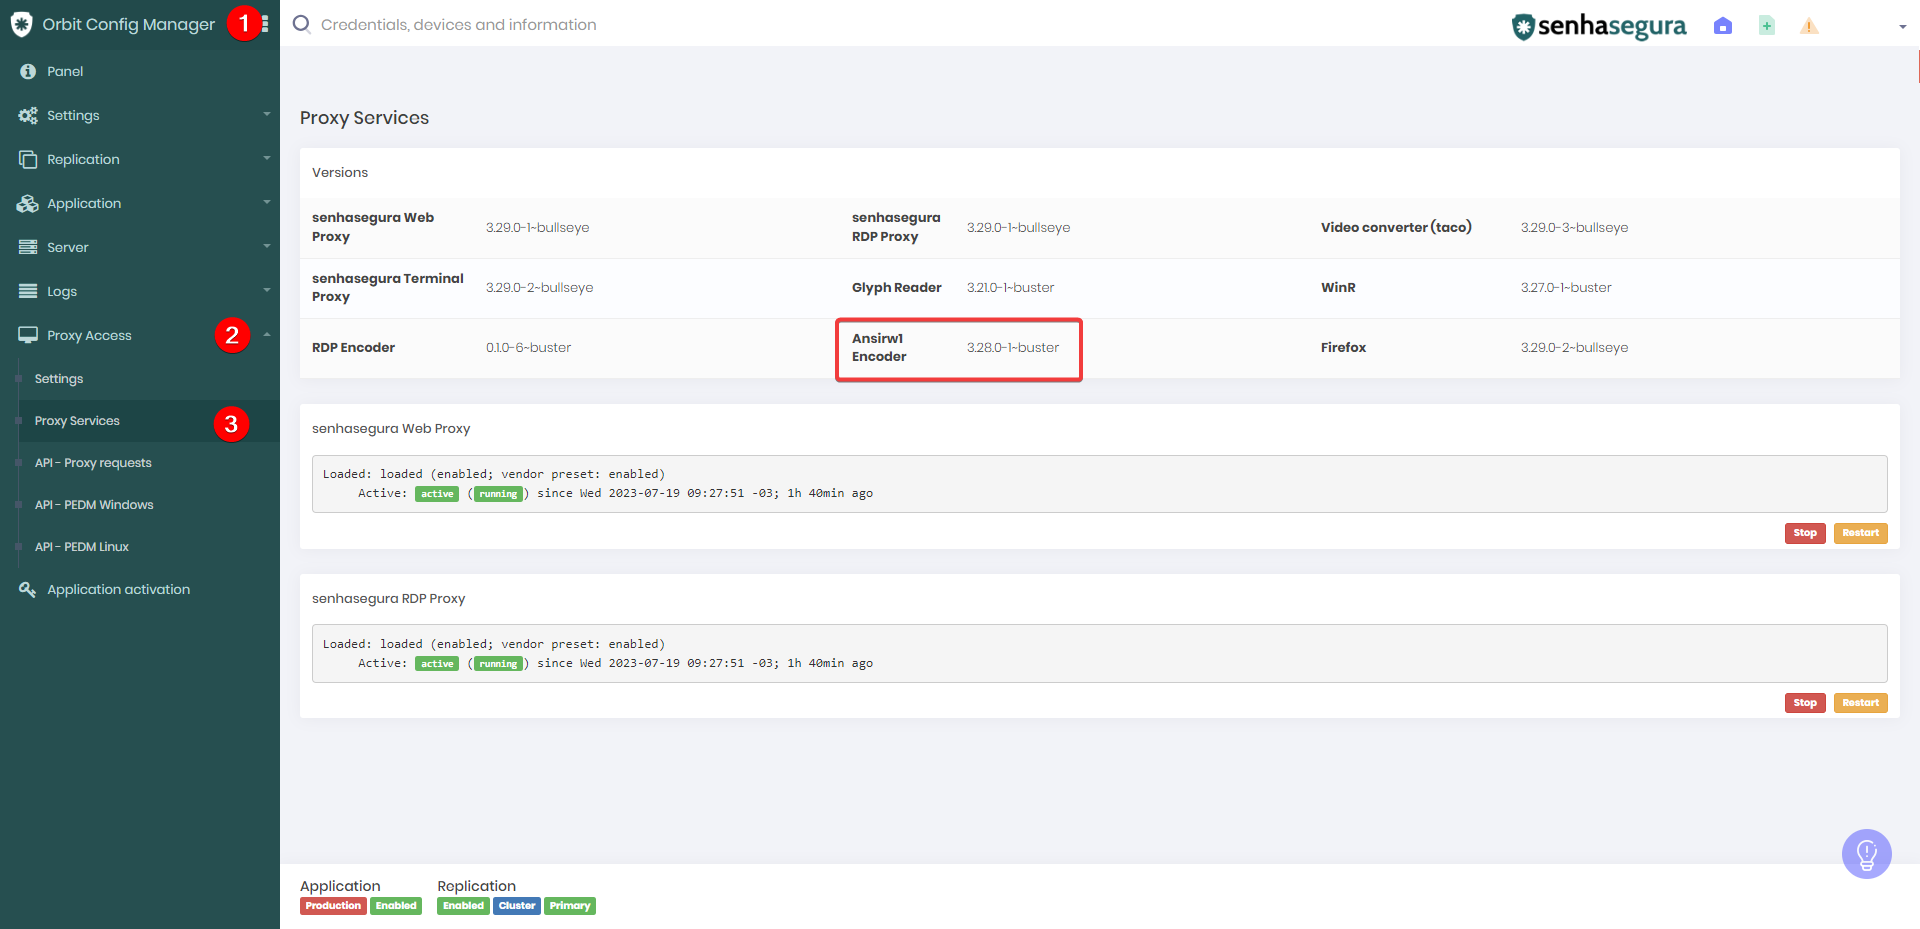Click the Panel info icon
This screenshot has width=1920, height=929.
[28, 71]
